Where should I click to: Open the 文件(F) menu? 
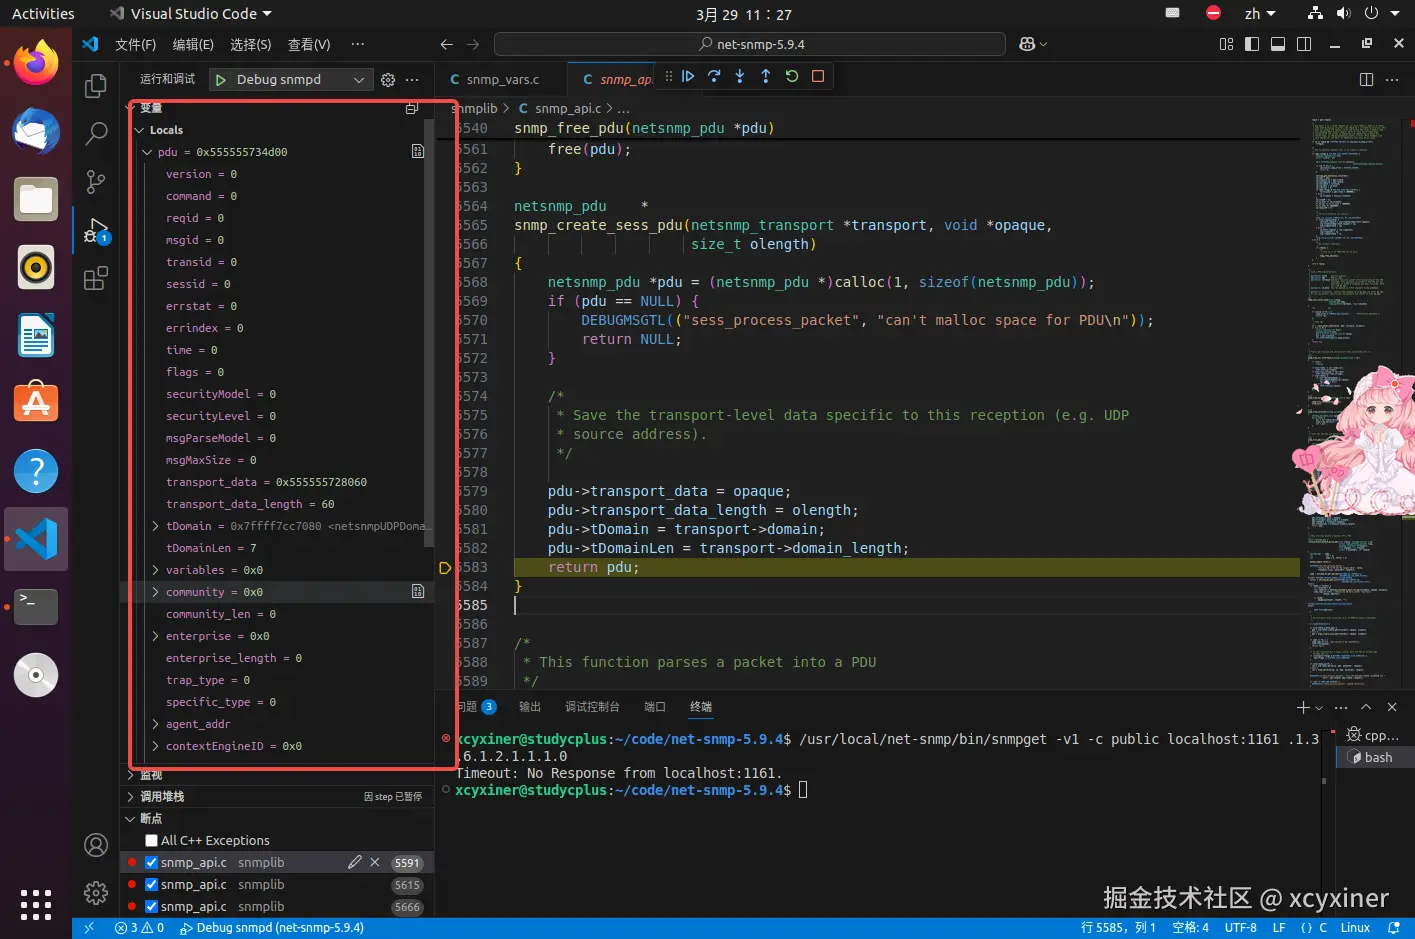[135, 44]
